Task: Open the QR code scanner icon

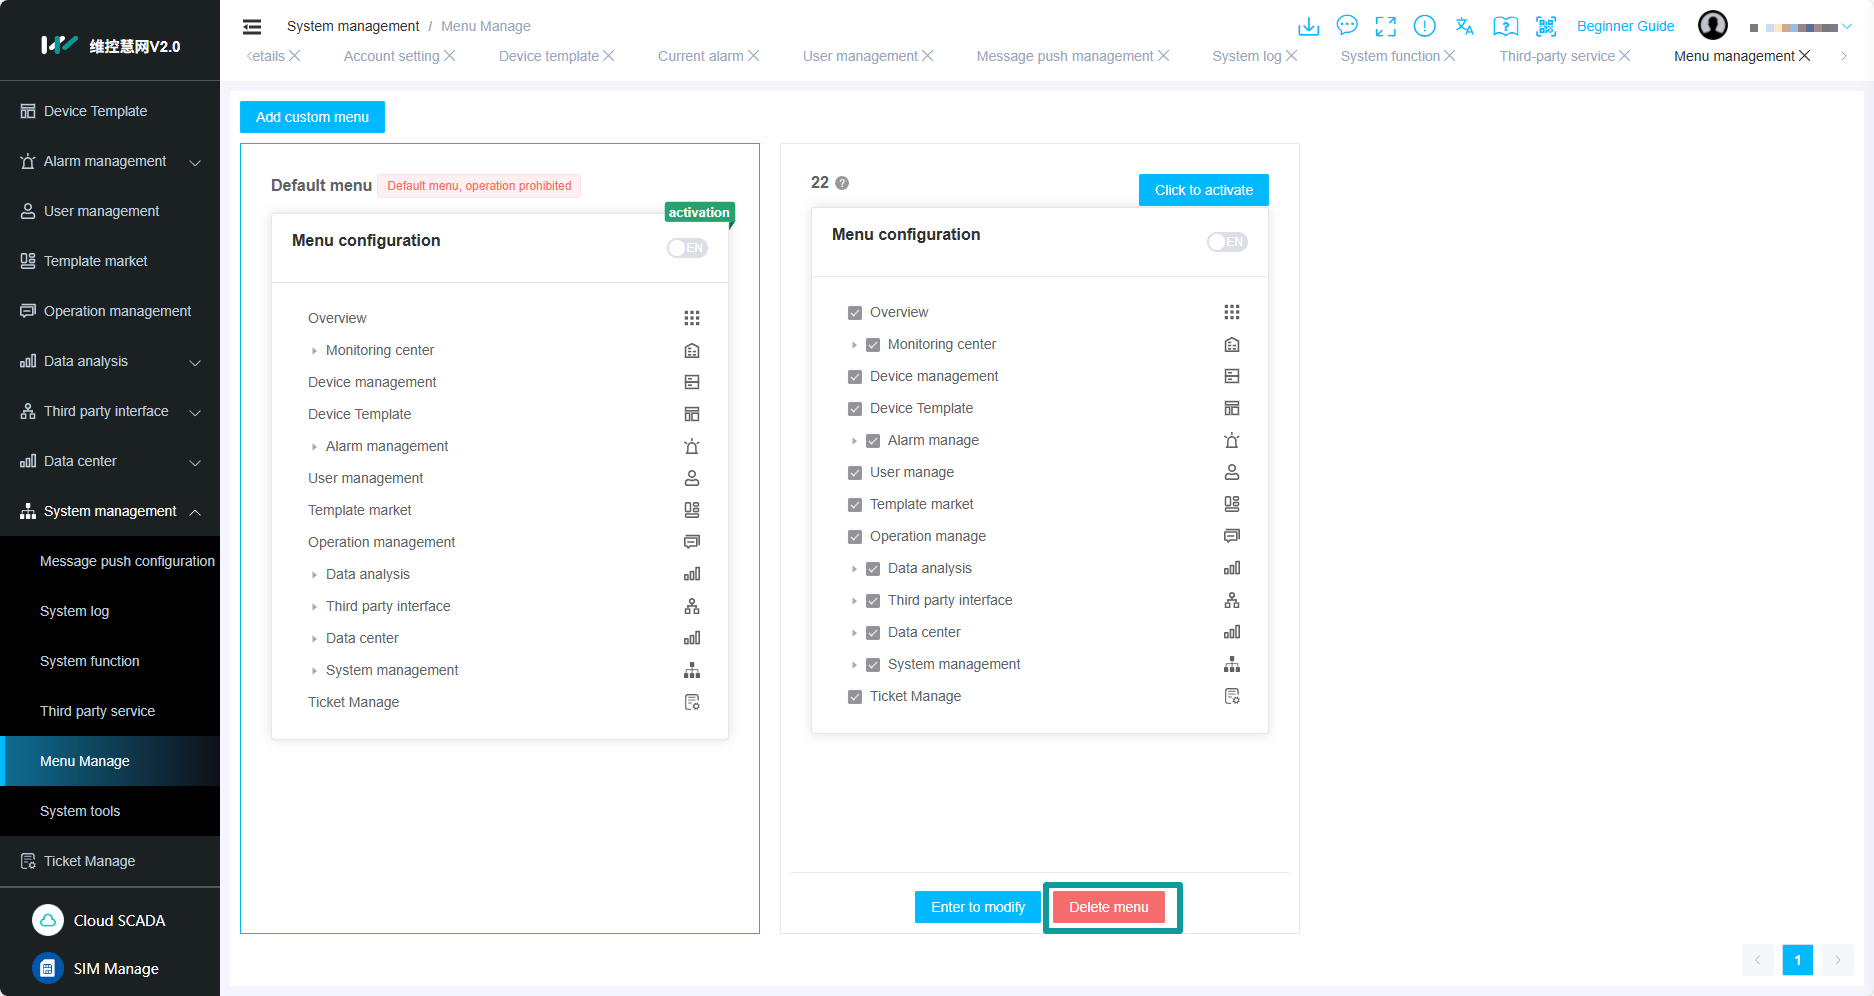Action: coord(1546,26)
